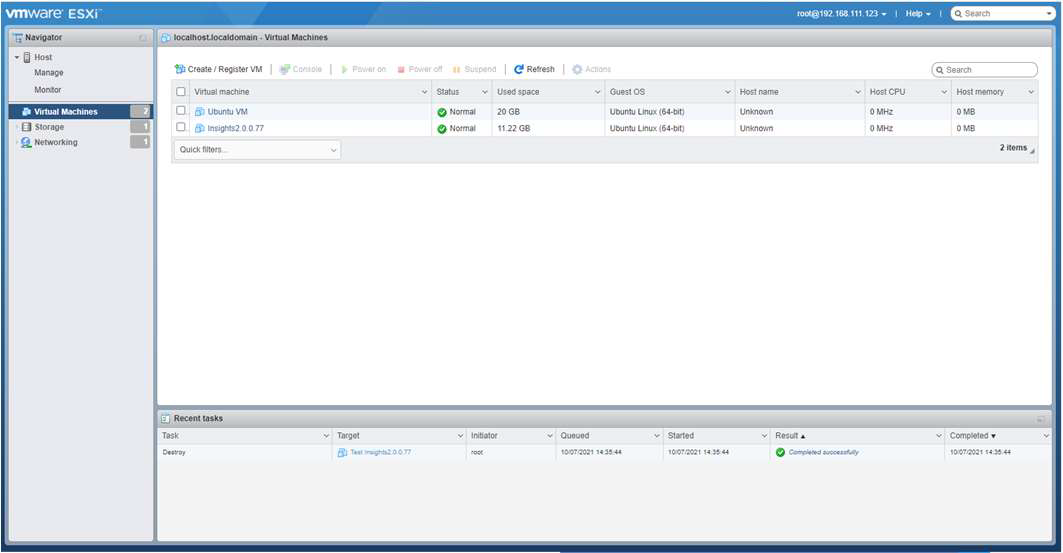Minimize the Navigator panel
This screenshot has width=1063, height=553.
142,38
